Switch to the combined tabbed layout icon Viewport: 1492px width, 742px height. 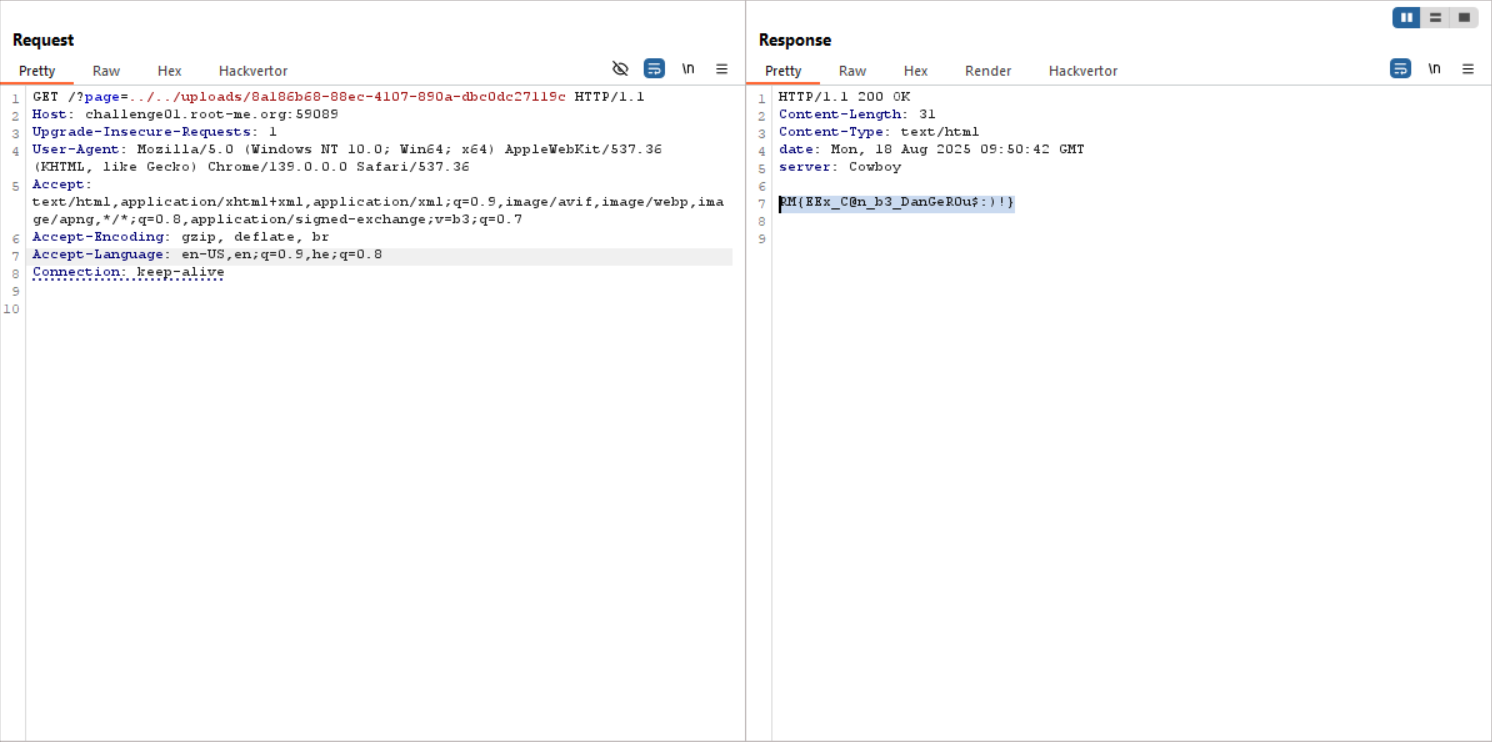pyautogui.click(x=1464, y=17)
